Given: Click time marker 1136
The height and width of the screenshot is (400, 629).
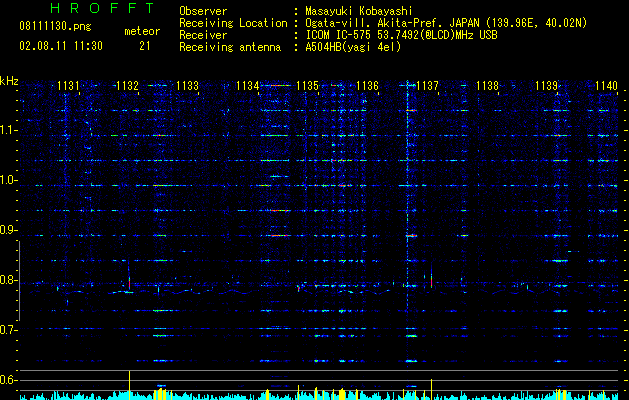Looking at the screenshot, I should point(367,86).
